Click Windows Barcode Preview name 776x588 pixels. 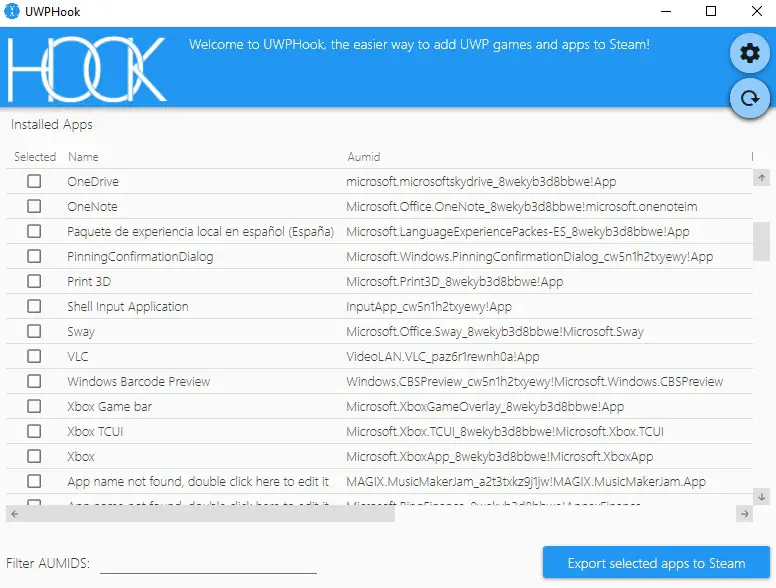(x=139, y=382)
